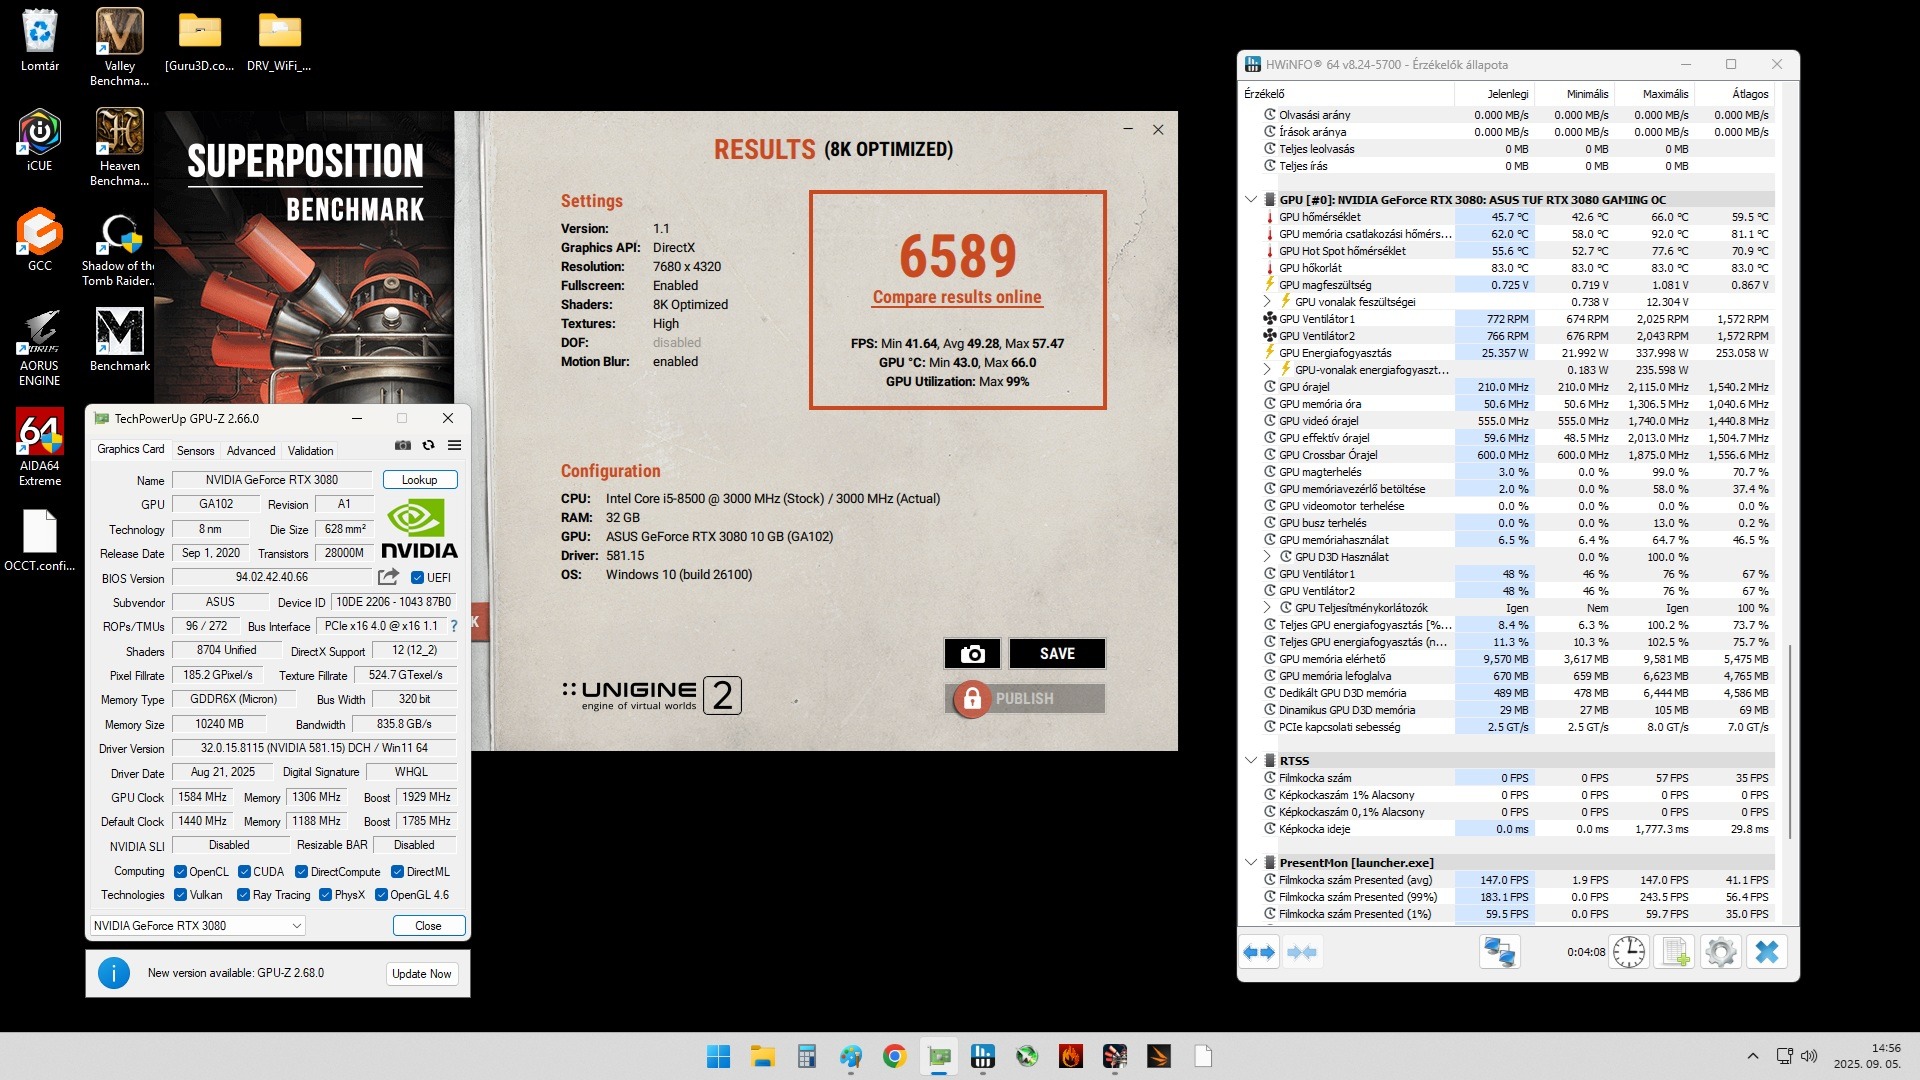Click HWiNFO log file save icon
The width and height of the screenshot is (1920, 1080).
click(1675, 952)
